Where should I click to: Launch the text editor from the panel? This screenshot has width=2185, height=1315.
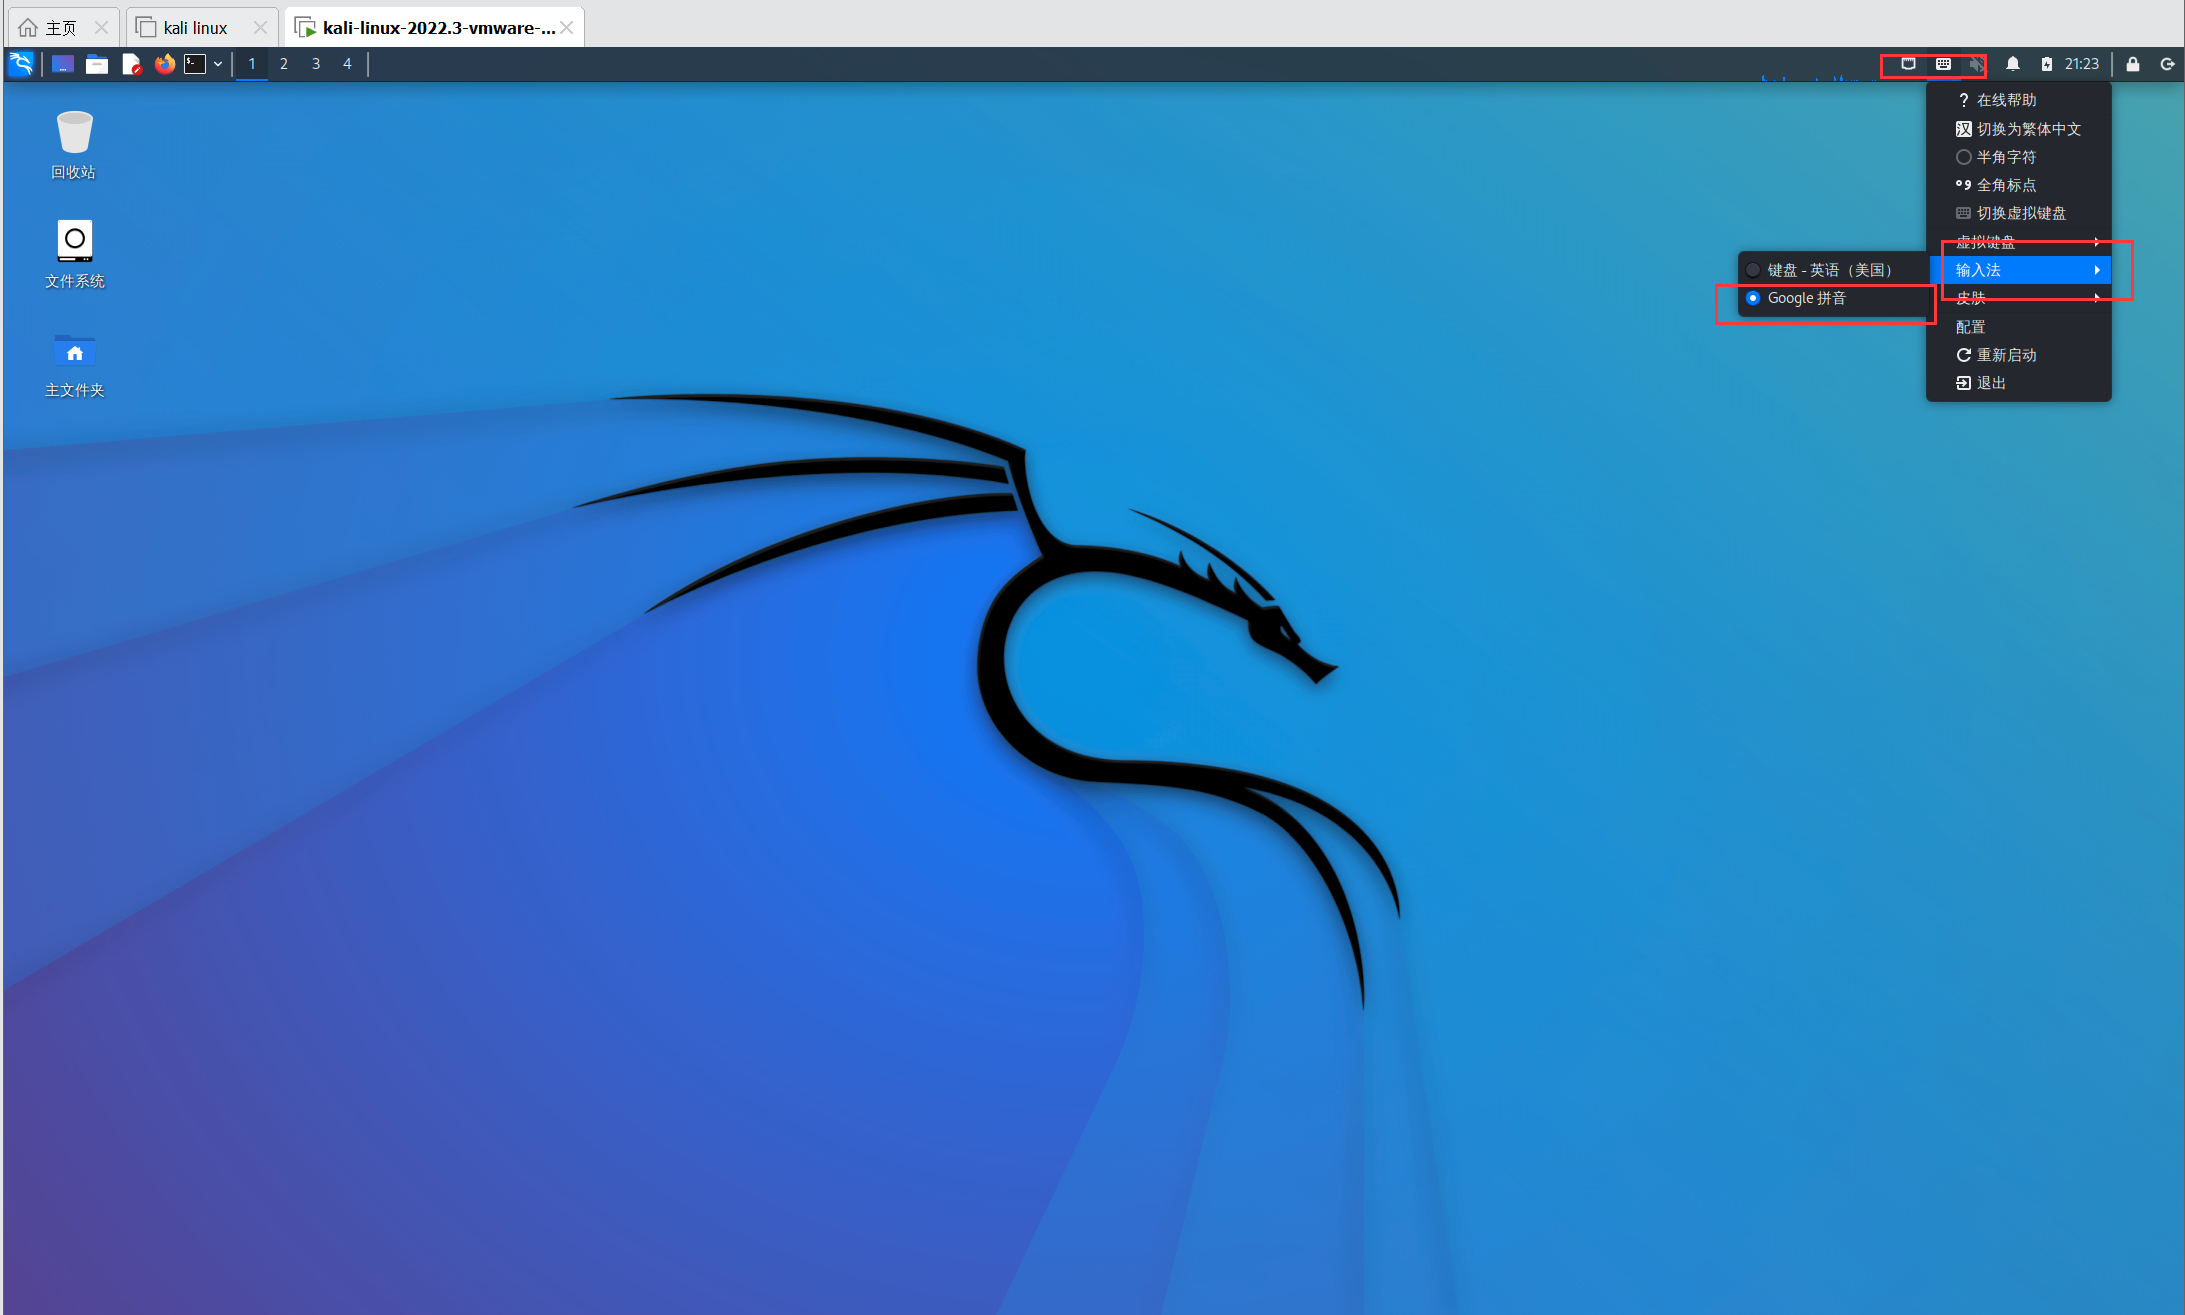coord(132,64)
